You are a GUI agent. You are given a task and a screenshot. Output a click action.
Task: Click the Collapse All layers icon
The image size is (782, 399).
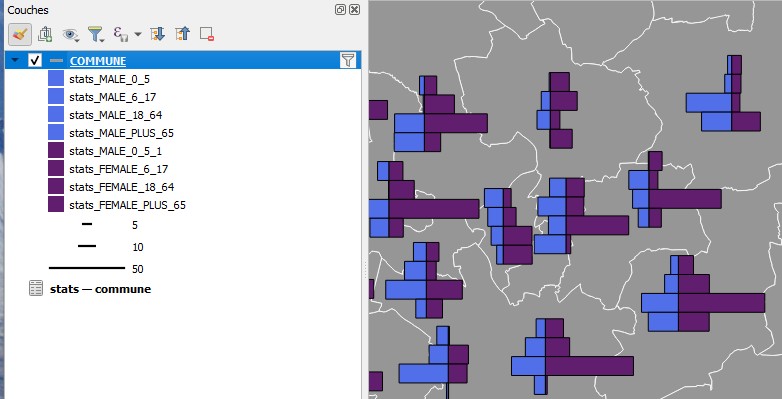coord(182,34)
